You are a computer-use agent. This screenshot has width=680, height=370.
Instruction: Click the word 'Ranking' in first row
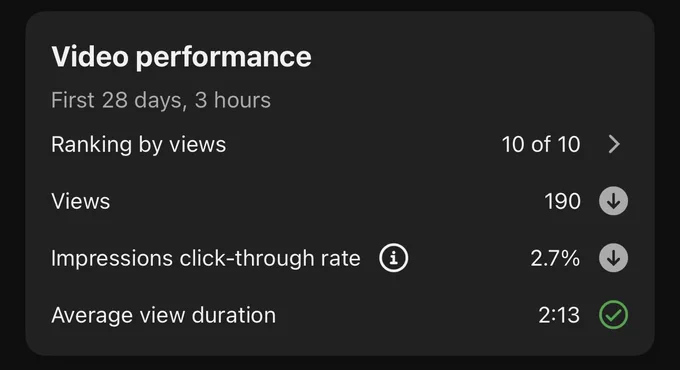(x=92, y=145)
